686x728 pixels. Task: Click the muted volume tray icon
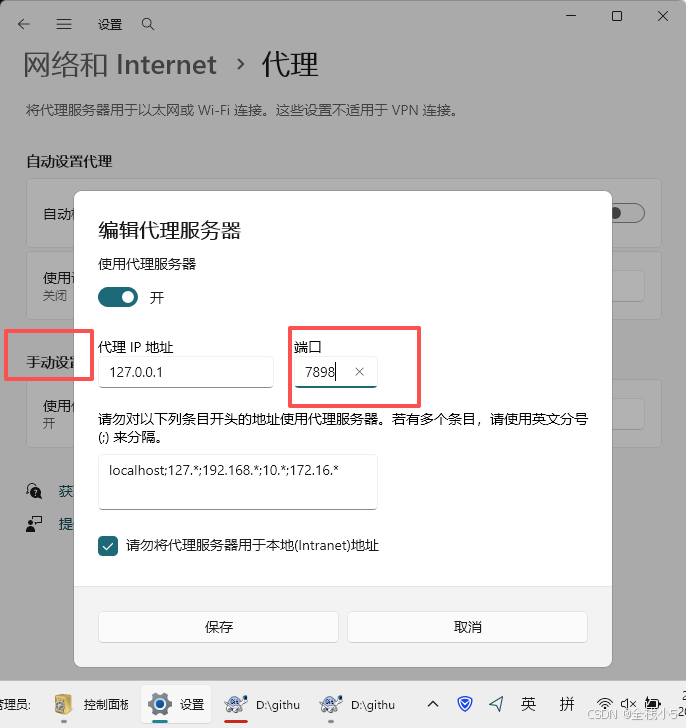[628, 704]
